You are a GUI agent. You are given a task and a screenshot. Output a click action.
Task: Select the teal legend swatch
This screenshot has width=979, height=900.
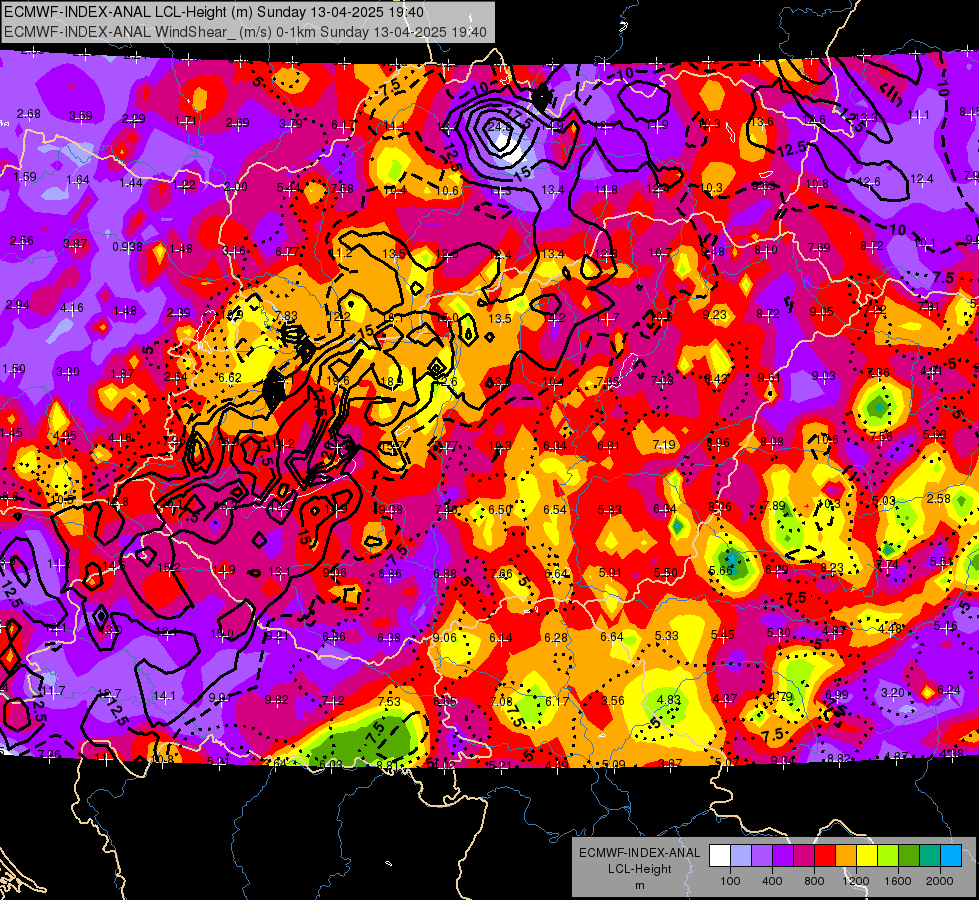coord(930,856)
